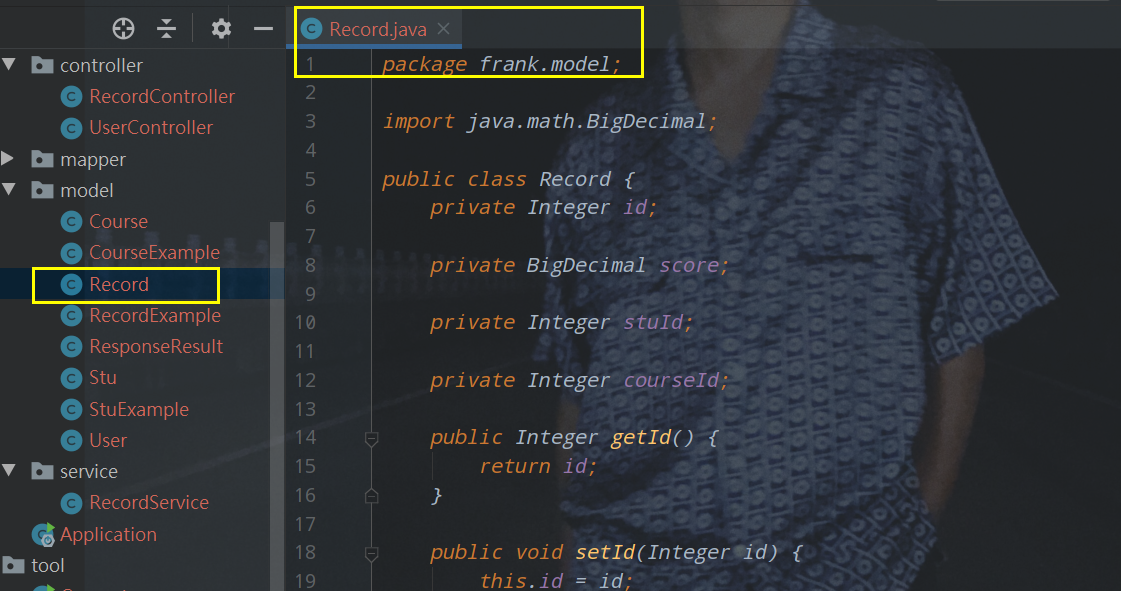The height and width of the screenshot is (591, 1121).
Task: Click 'private Integer stuId;' field line
Action: click(561, 322)
